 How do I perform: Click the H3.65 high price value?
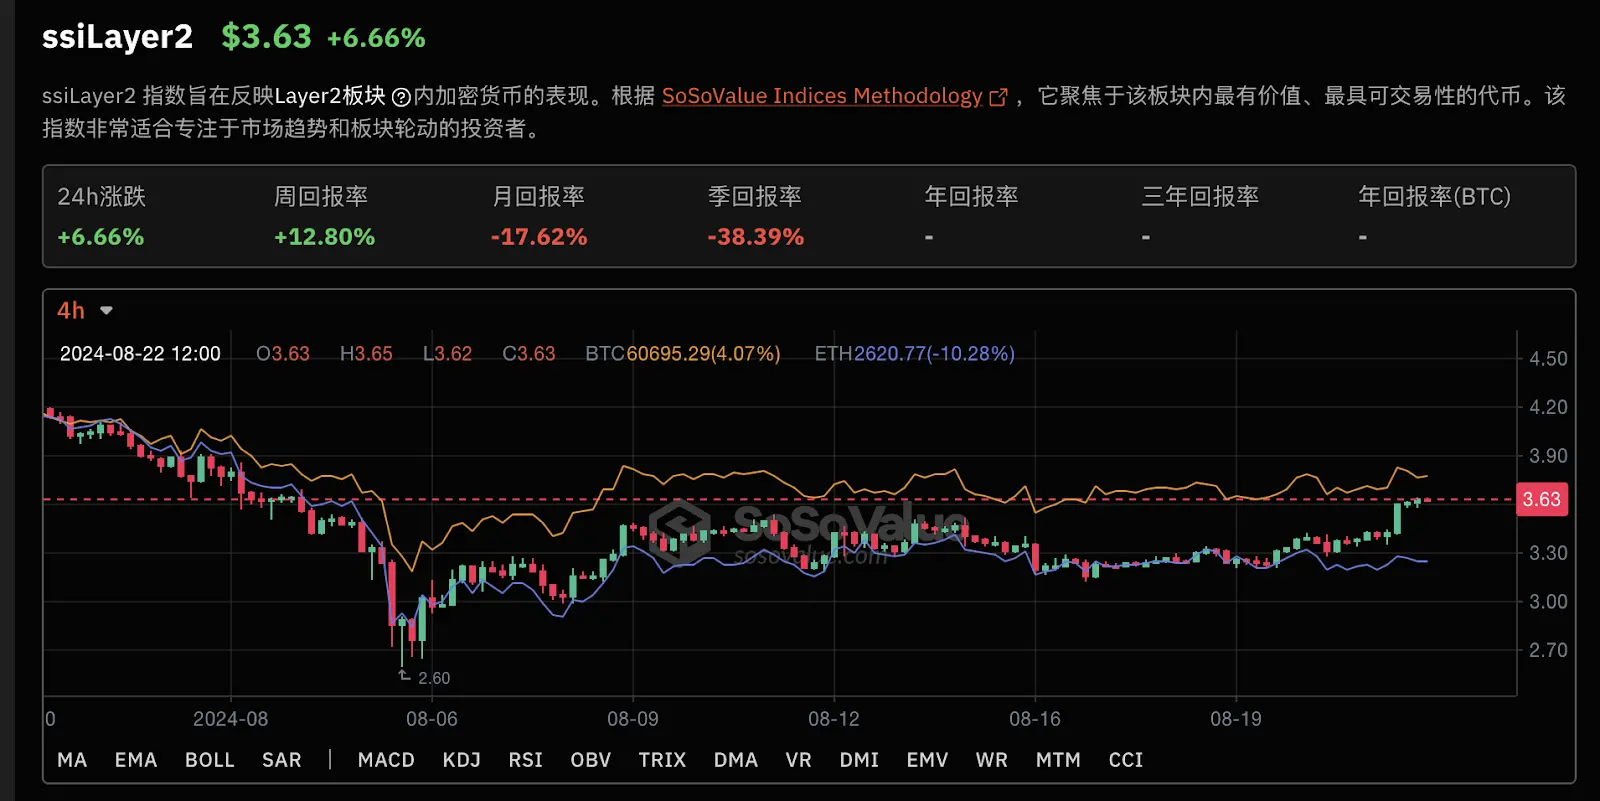coord(366,354)
